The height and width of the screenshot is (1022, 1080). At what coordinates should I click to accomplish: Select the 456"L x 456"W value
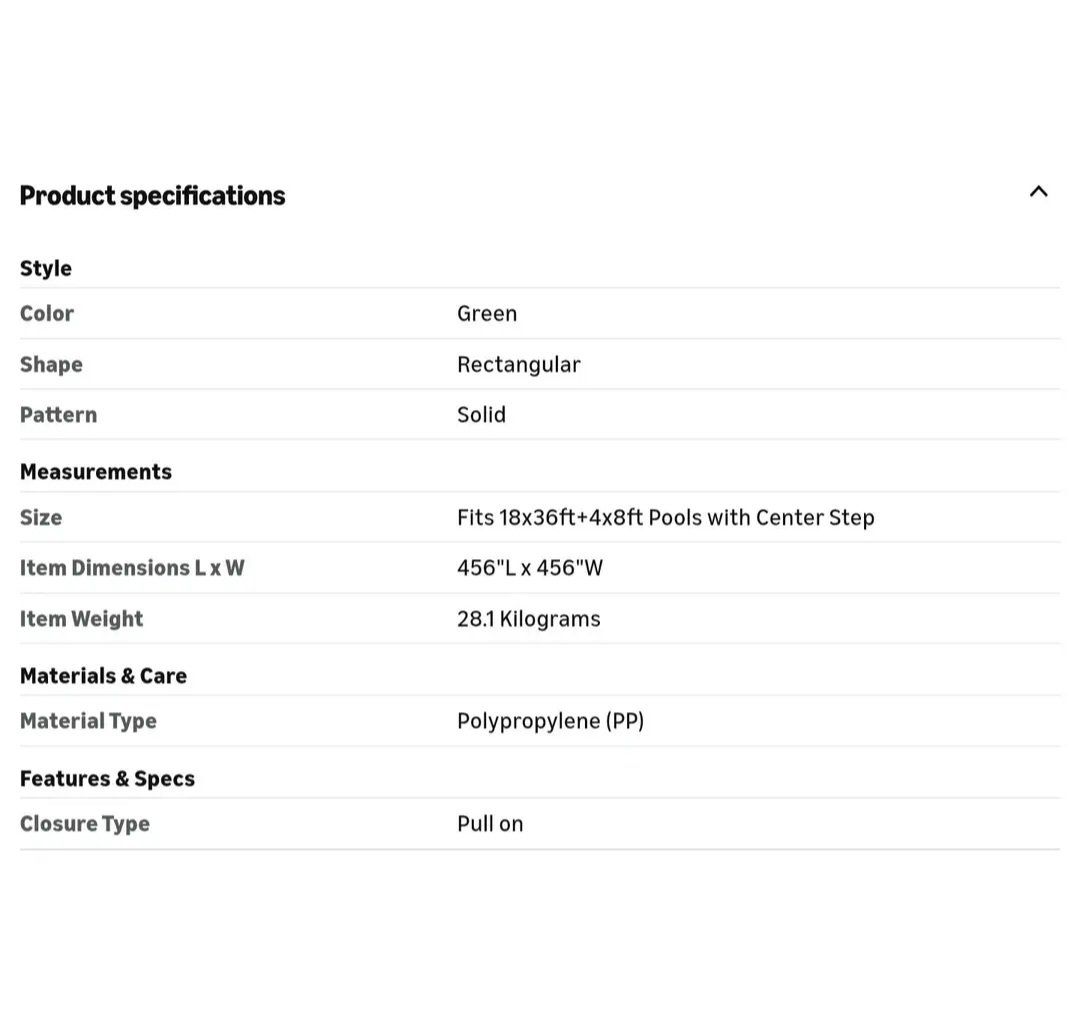coord(530,567)
